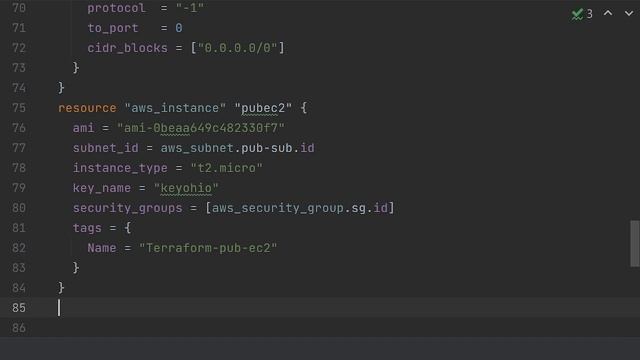Click 'Name' tag key on line 82
This screenshot has height=360, width=640.
(102, 248)
